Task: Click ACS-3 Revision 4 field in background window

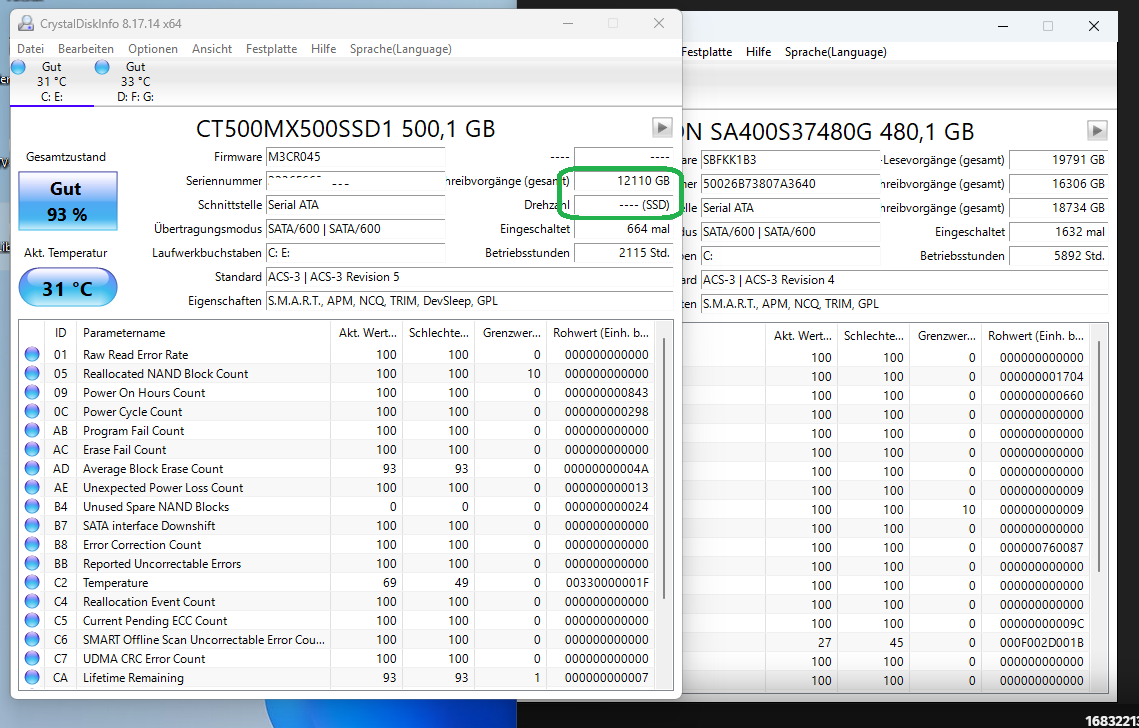Action: pyautogui.click(x=904, y=280)
